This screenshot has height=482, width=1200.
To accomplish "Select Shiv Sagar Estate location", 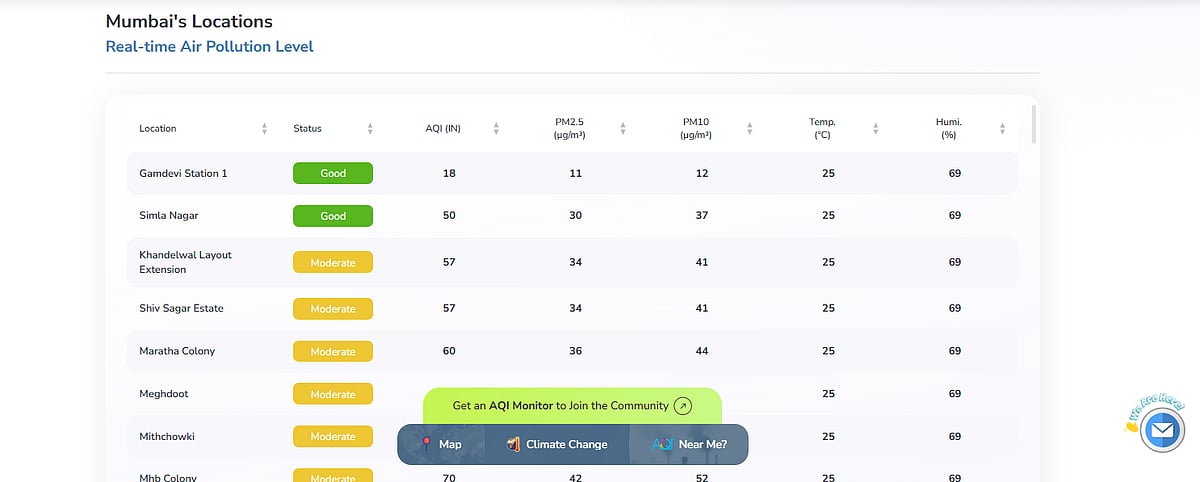I will coord(181,308).
